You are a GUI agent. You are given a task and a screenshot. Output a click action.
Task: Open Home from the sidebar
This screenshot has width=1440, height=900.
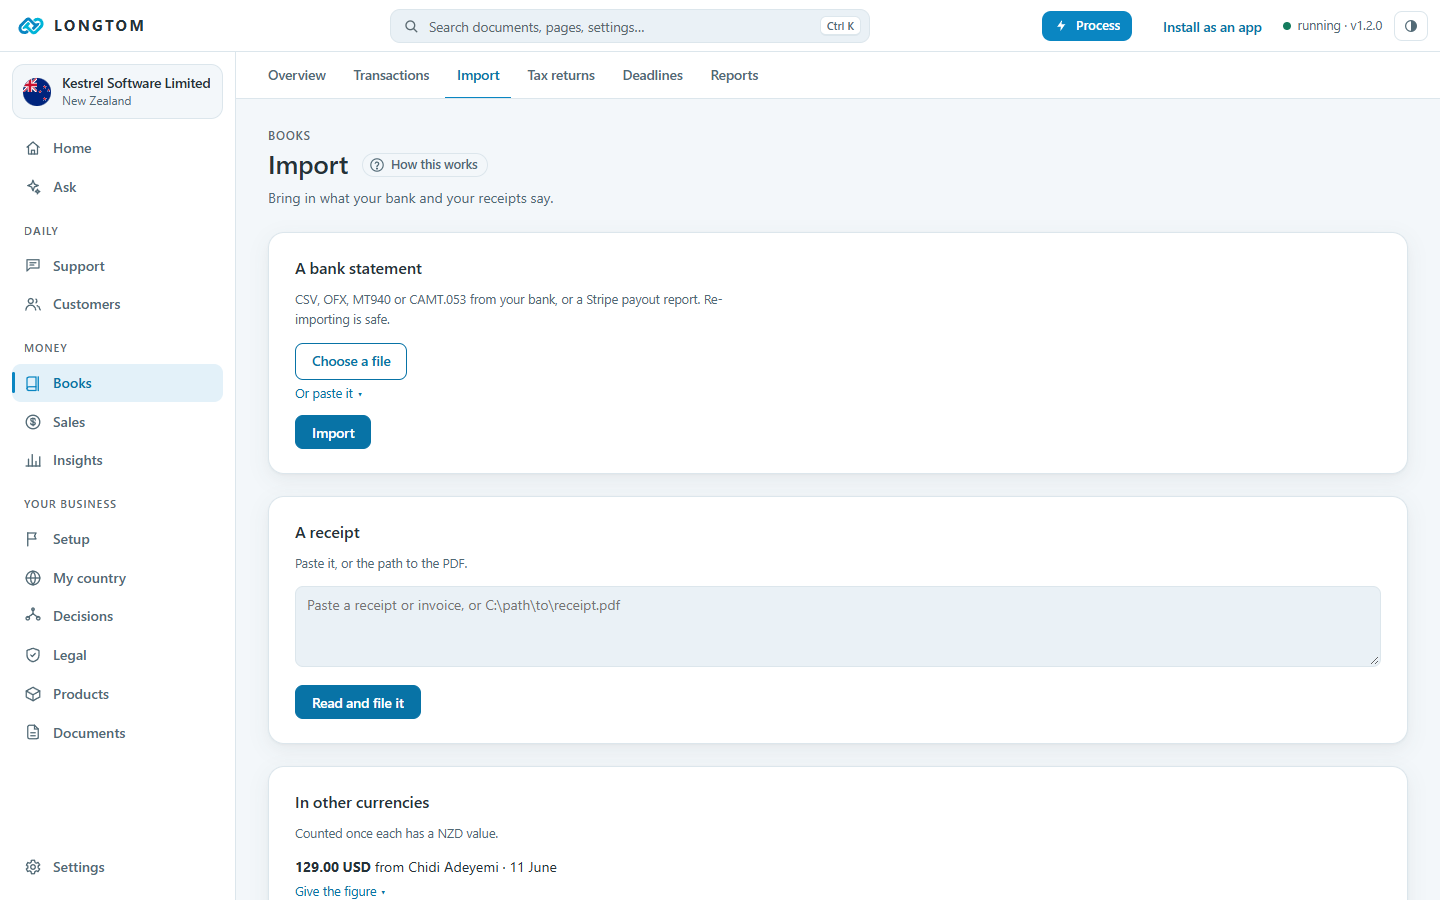(117, 148)
